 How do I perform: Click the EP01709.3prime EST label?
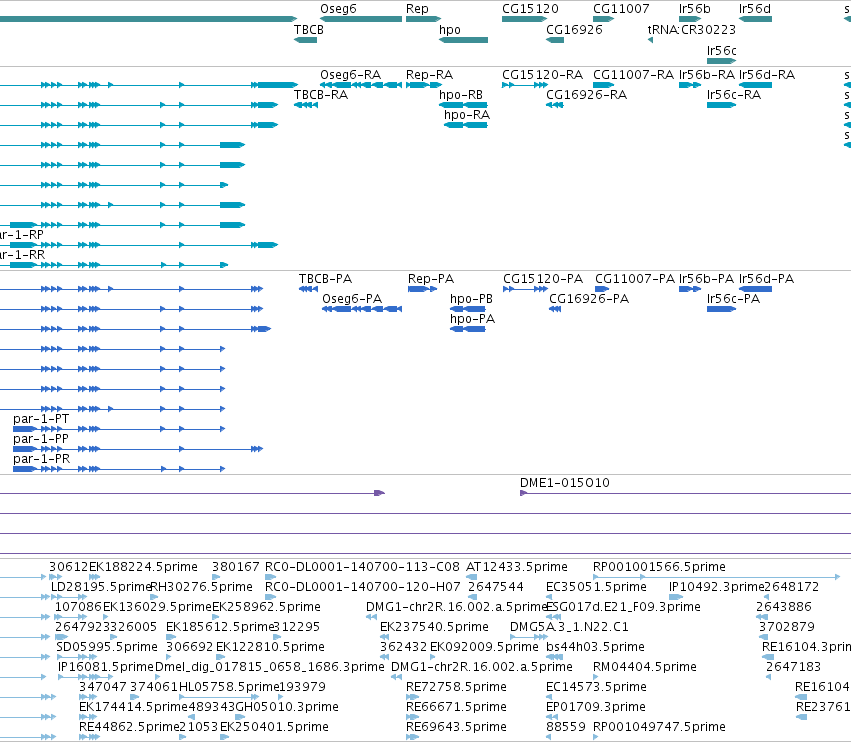(x=595, y=707)
